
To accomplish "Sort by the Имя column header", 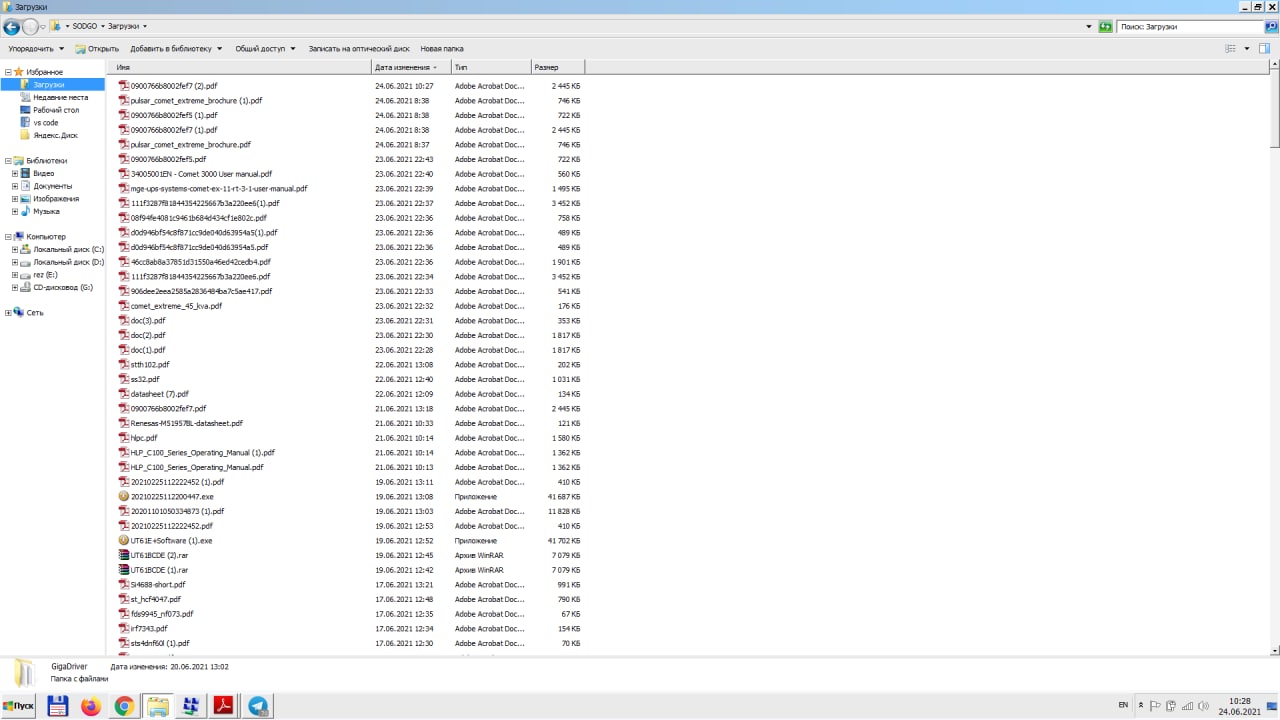I will 240,67.
